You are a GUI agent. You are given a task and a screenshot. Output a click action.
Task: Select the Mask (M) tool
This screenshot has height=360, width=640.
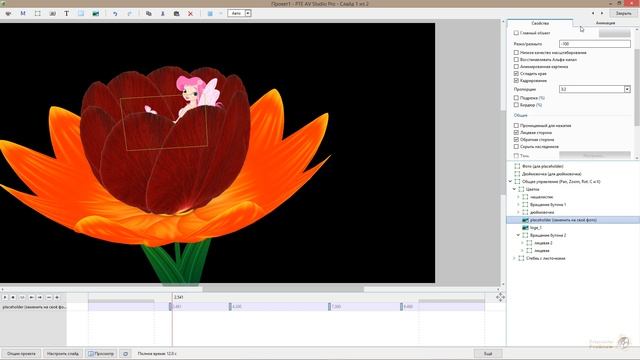[x=23, y=13]
